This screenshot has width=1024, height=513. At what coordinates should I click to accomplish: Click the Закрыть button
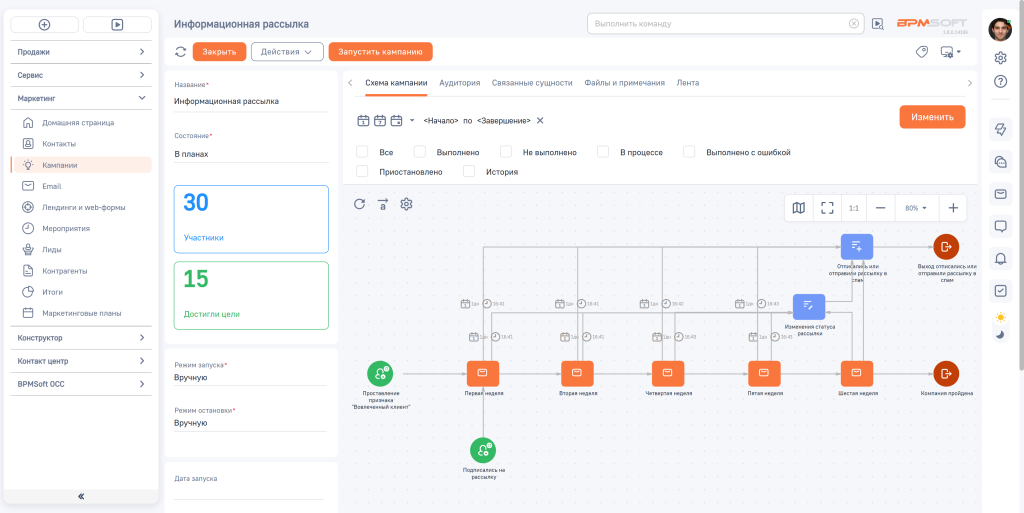pos(219,52)
